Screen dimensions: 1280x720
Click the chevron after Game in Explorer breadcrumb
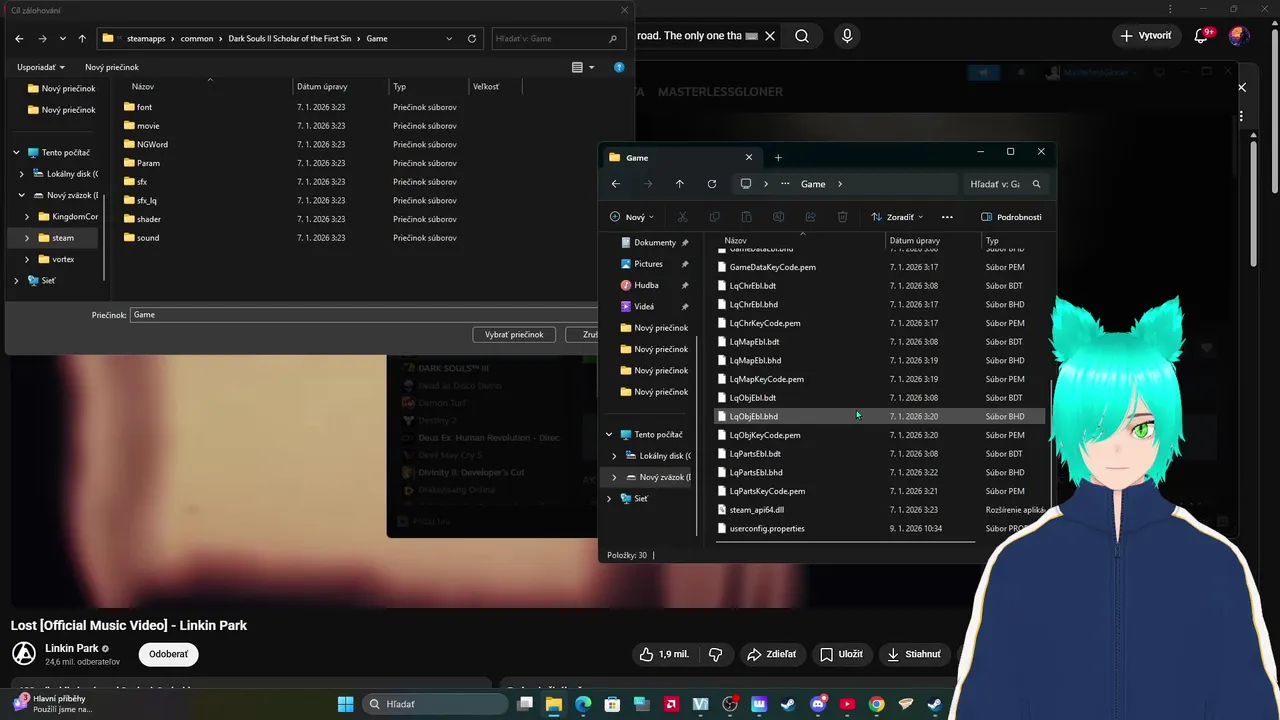tap(840, 184)
